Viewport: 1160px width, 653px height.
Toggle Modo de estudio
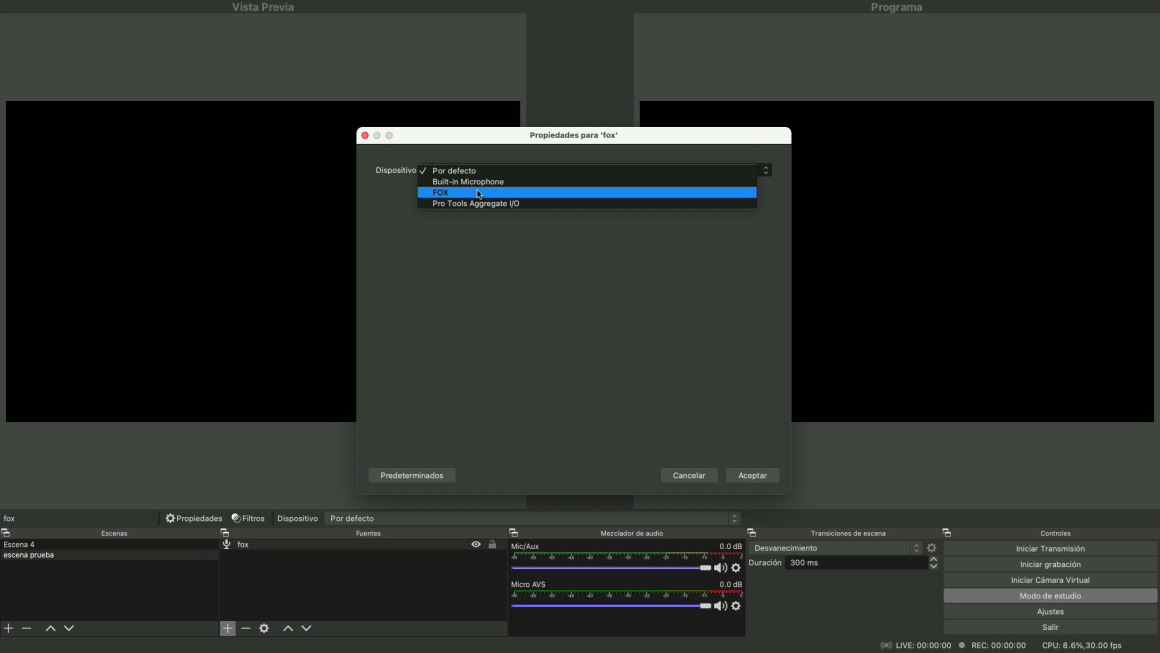[1050, 596]
